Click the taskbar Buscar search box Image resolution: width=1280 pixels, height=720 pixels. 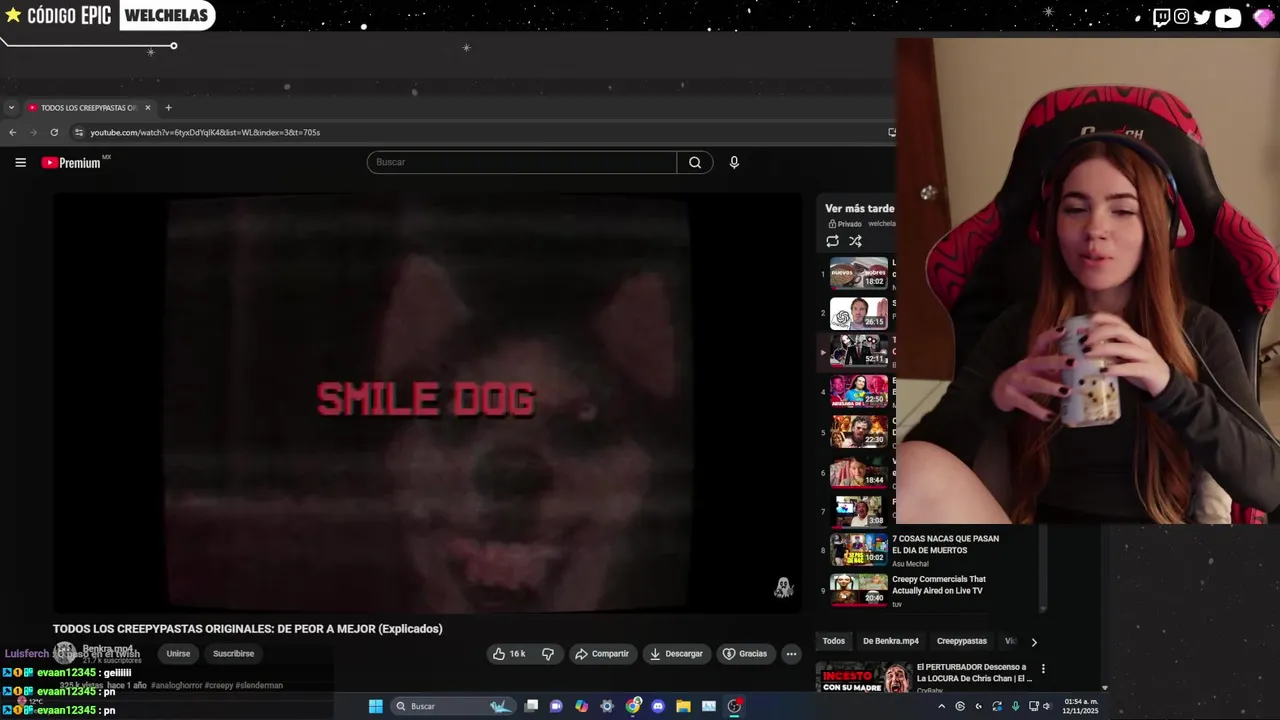pyautogui.click(x=454, y=706)
